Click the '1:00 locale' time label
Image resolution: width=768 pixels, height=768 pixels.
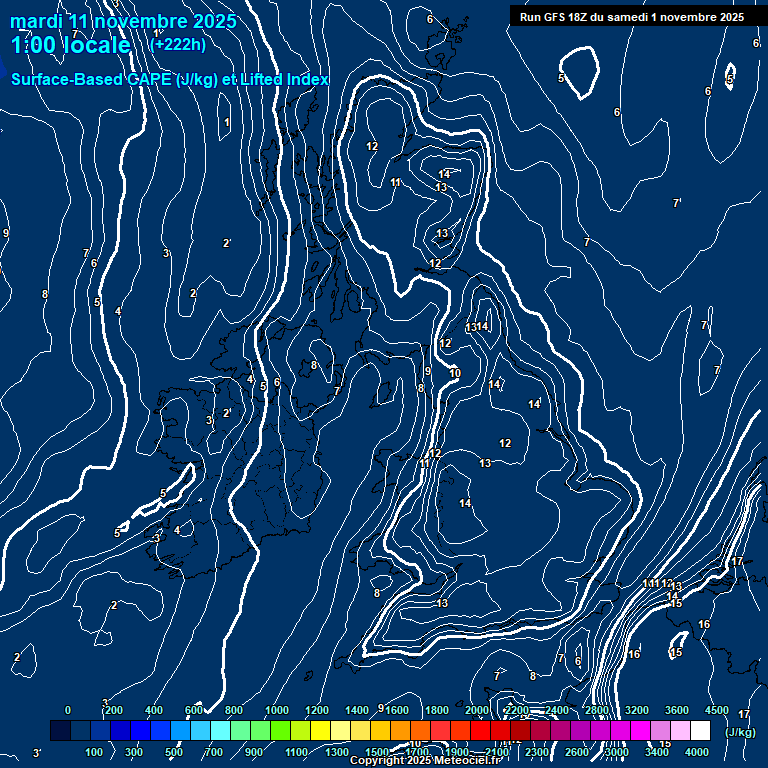(x=70, y=45)
